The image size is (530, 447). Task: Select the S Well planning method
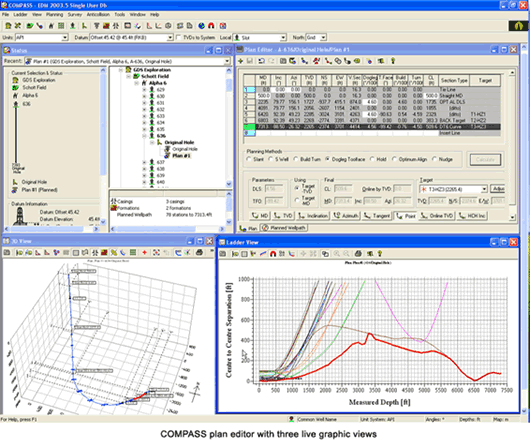coord(270,159)
